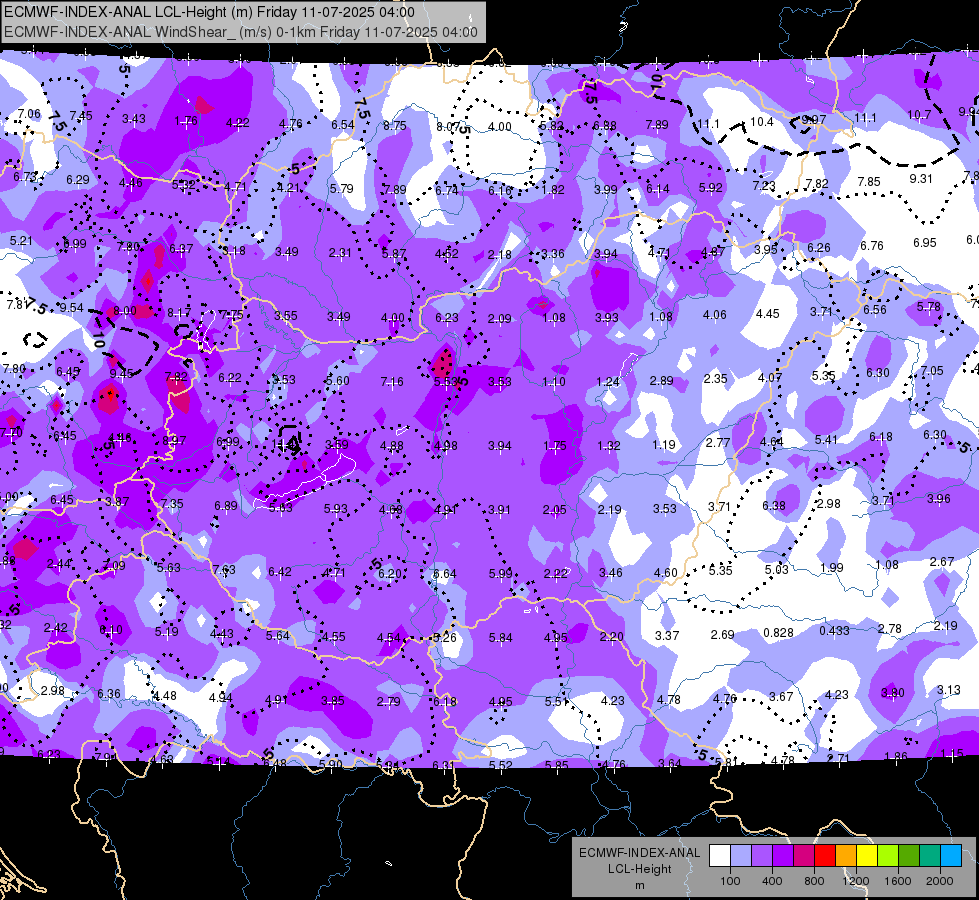
Task: Click the wind shear value 2.31
Action: point(340,252)
